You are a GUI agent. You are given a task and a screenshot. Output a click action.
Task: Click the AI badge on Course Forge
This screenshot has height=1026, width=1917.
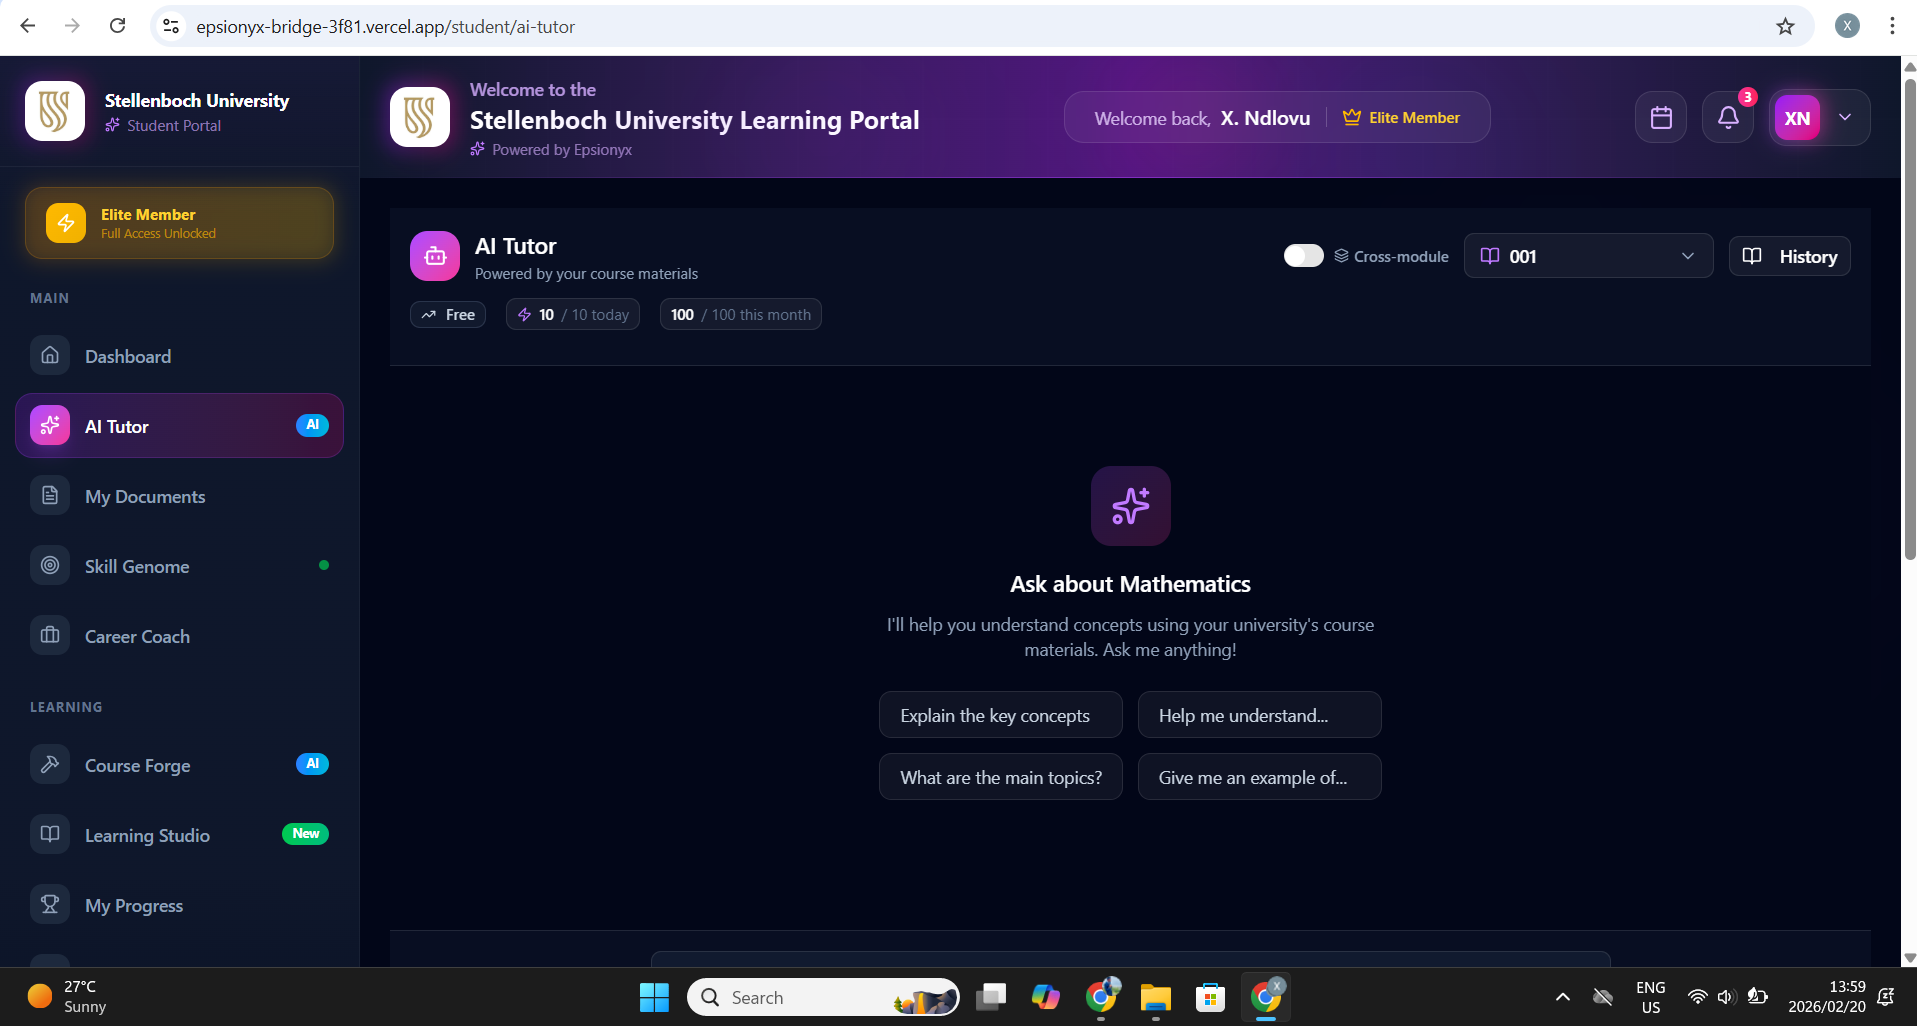point(312,764)
